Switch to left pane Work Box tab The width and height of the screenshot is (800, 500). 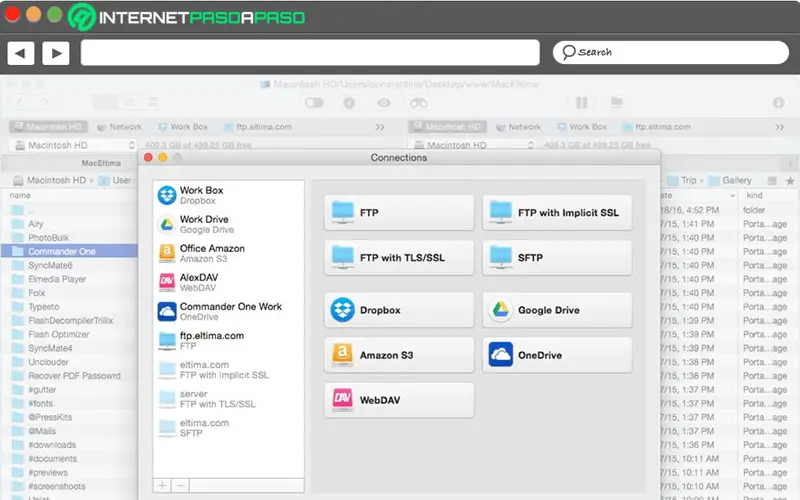[x=183, y=127]
